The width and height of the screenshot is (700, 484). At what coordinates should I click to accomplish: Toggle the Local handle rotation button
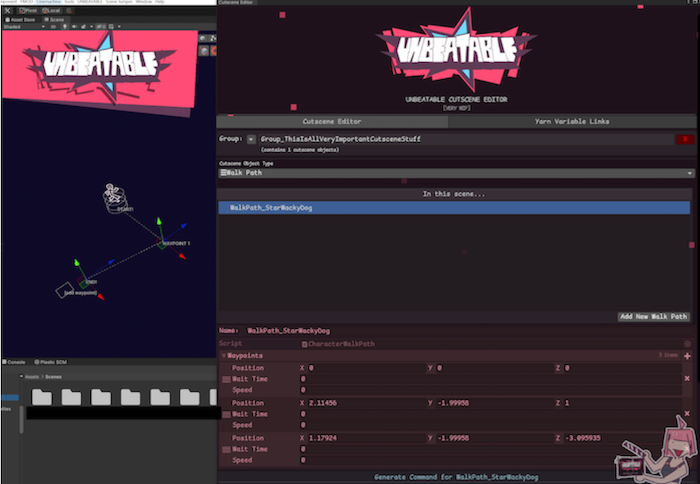tap(51, 10)
